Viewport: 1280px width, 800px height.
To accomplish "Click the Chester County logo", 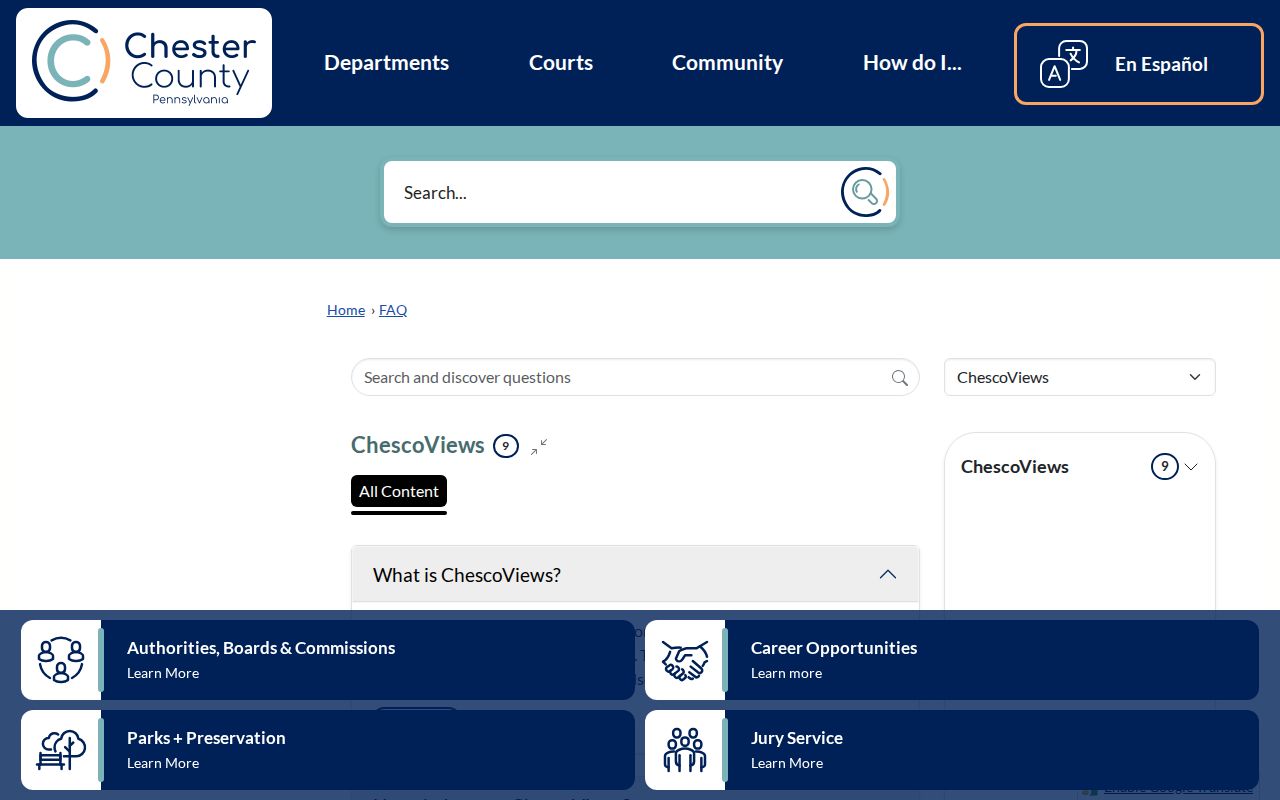I will pos(144,63).
